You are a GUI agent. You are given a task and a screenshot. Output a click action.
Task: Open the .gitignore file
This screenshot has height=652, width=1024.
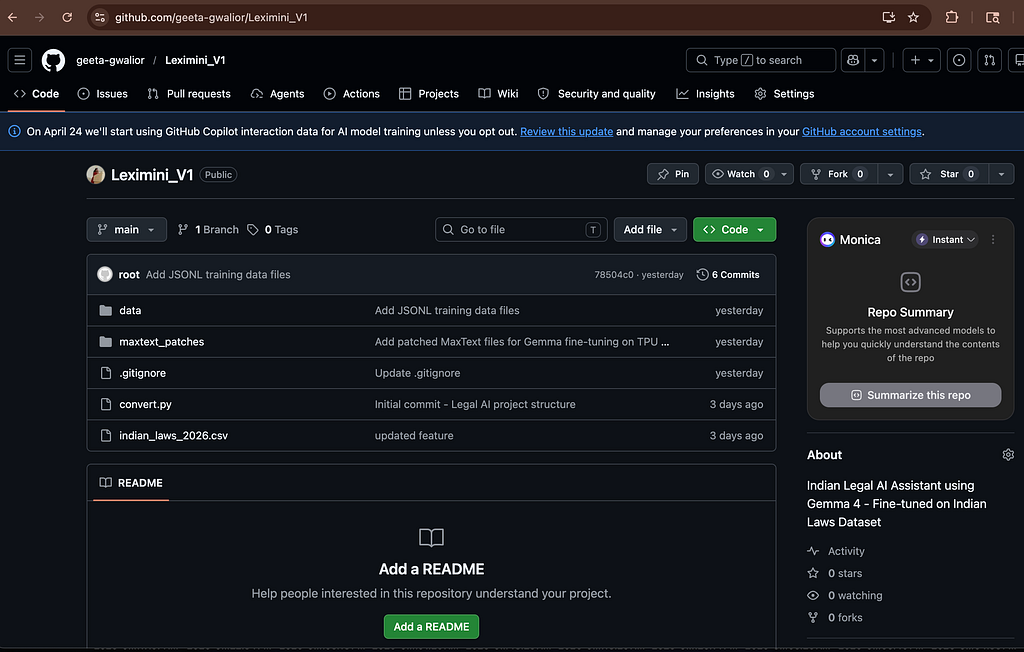(x=142, y=374)
